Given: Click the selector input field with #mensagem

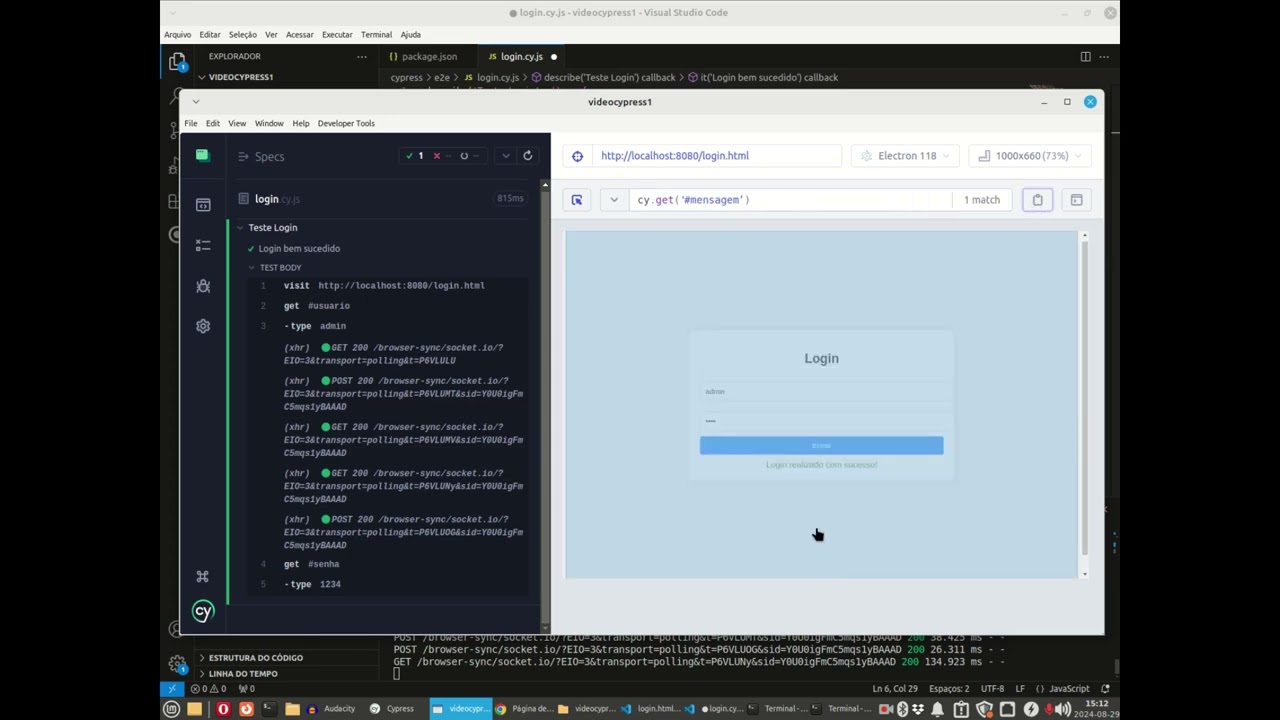Looking at the screenshot, I should pyautogui.click(x=790, y=200).
